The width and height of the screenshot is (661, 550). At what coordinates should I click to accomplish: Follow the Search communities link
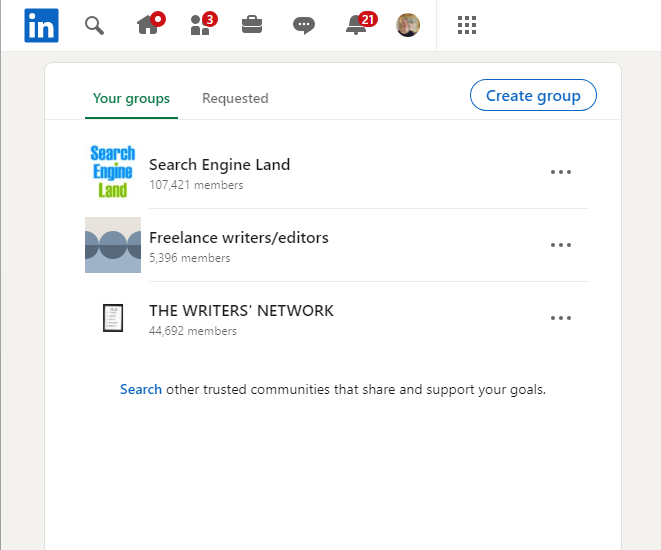click(141, 389)
